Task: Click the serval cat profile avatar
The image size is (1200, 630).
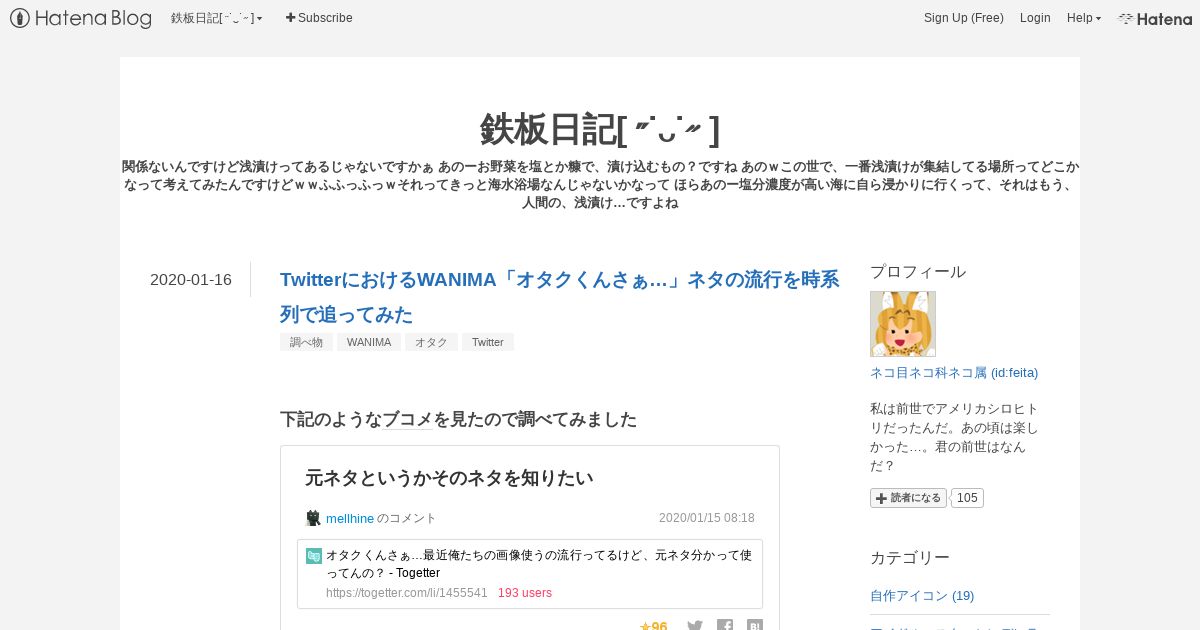Action: (903, 324)
